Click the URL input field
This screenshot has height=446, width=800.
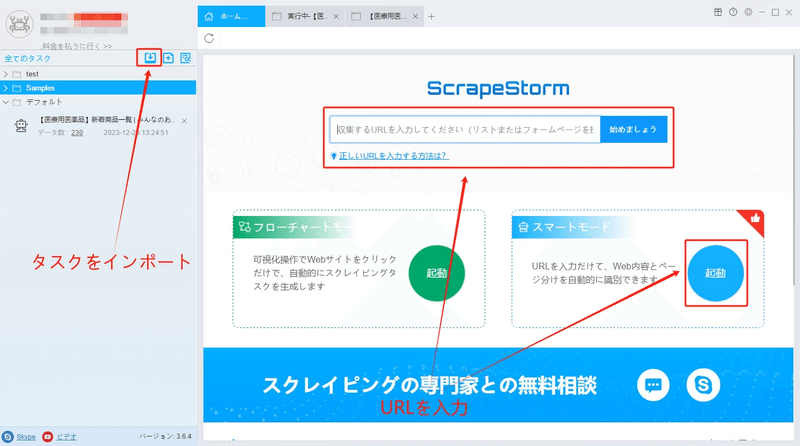(465, 130)
